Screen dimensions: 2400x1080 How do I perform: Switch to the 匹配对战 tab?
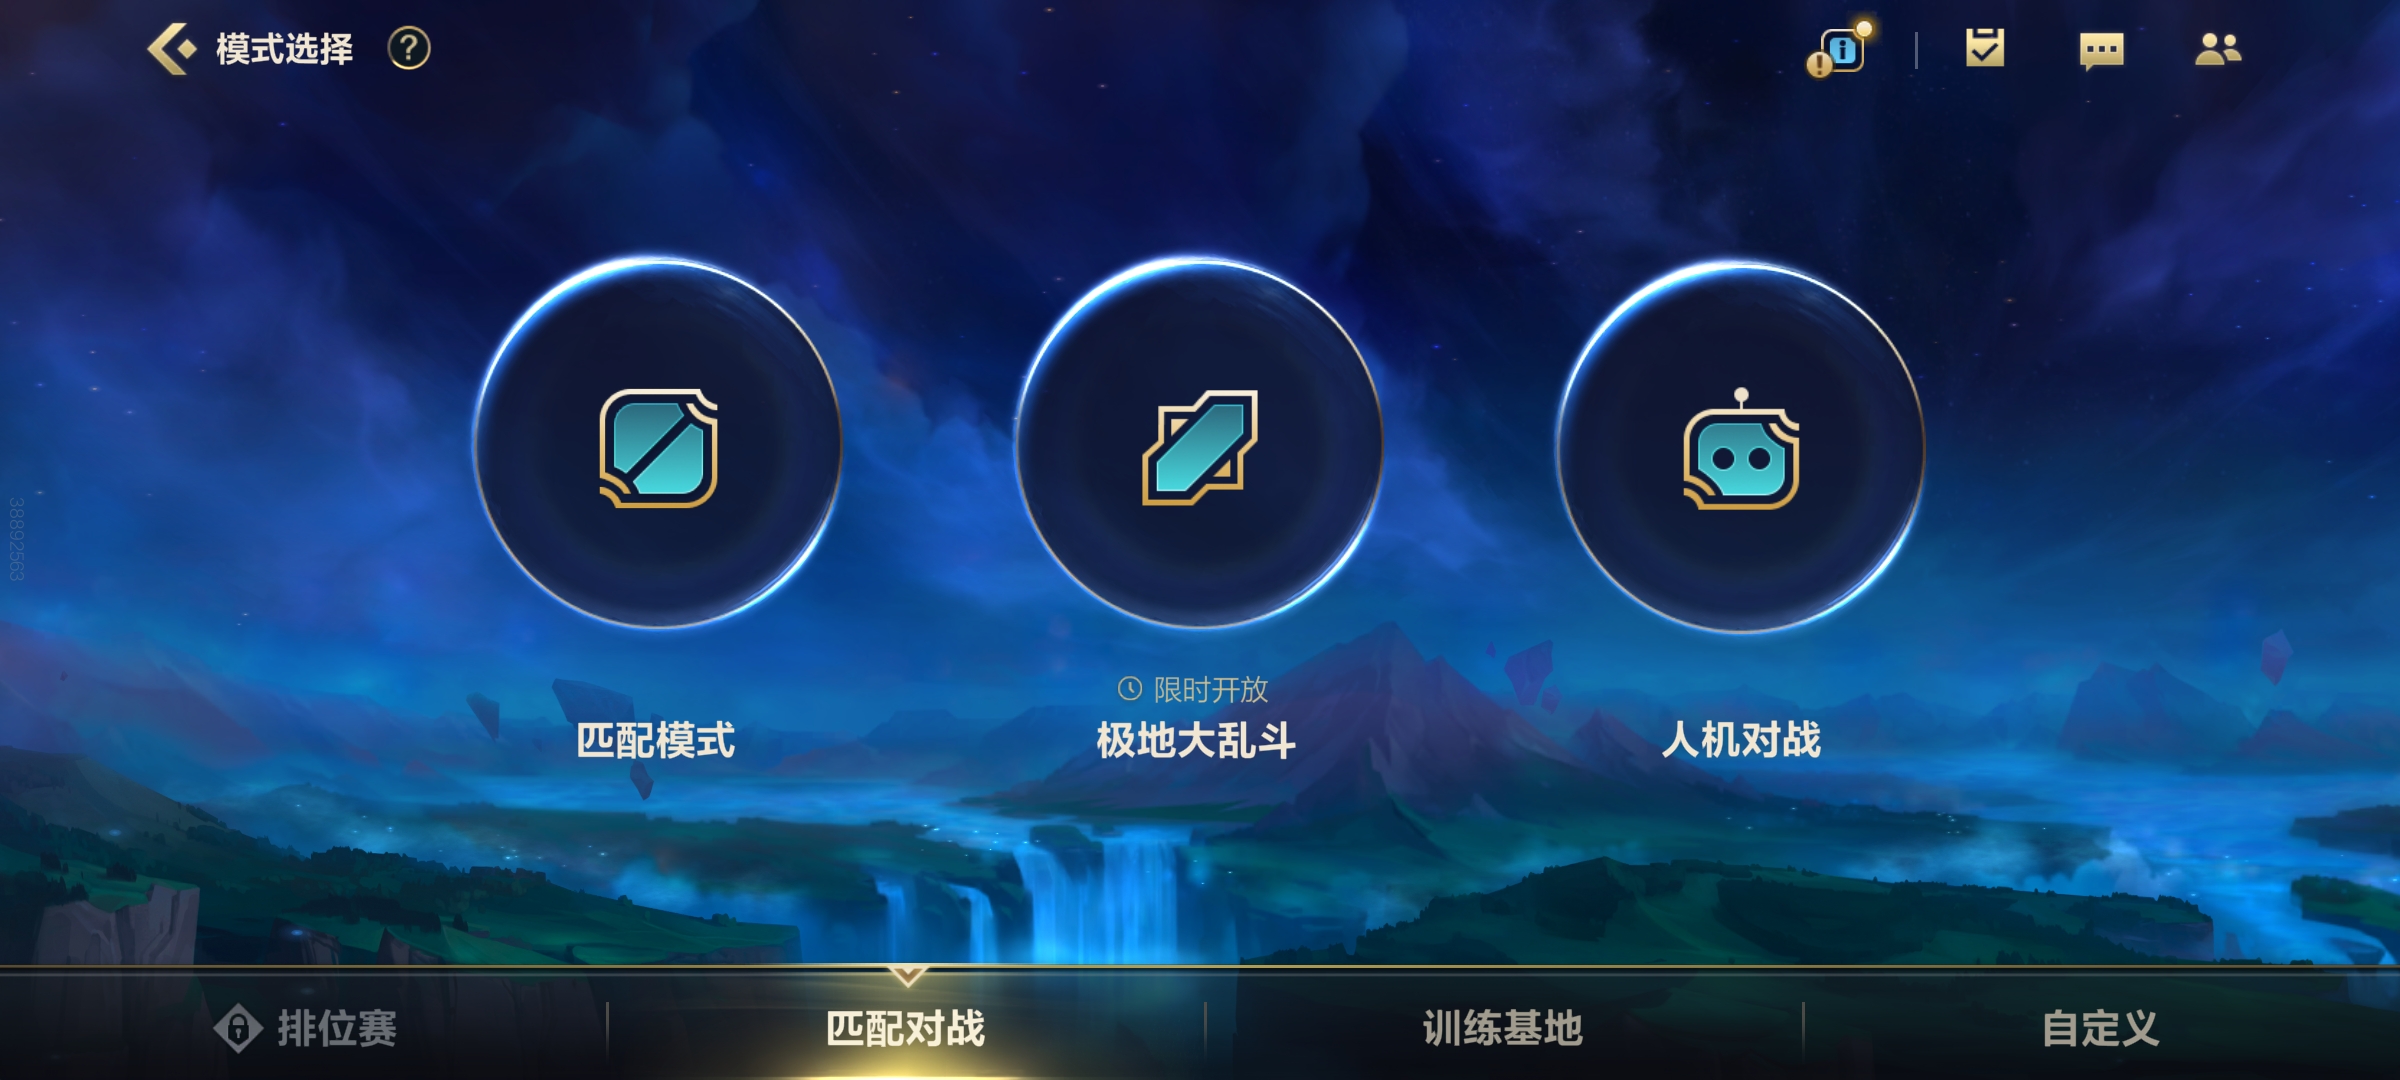tap(906, 1027)
